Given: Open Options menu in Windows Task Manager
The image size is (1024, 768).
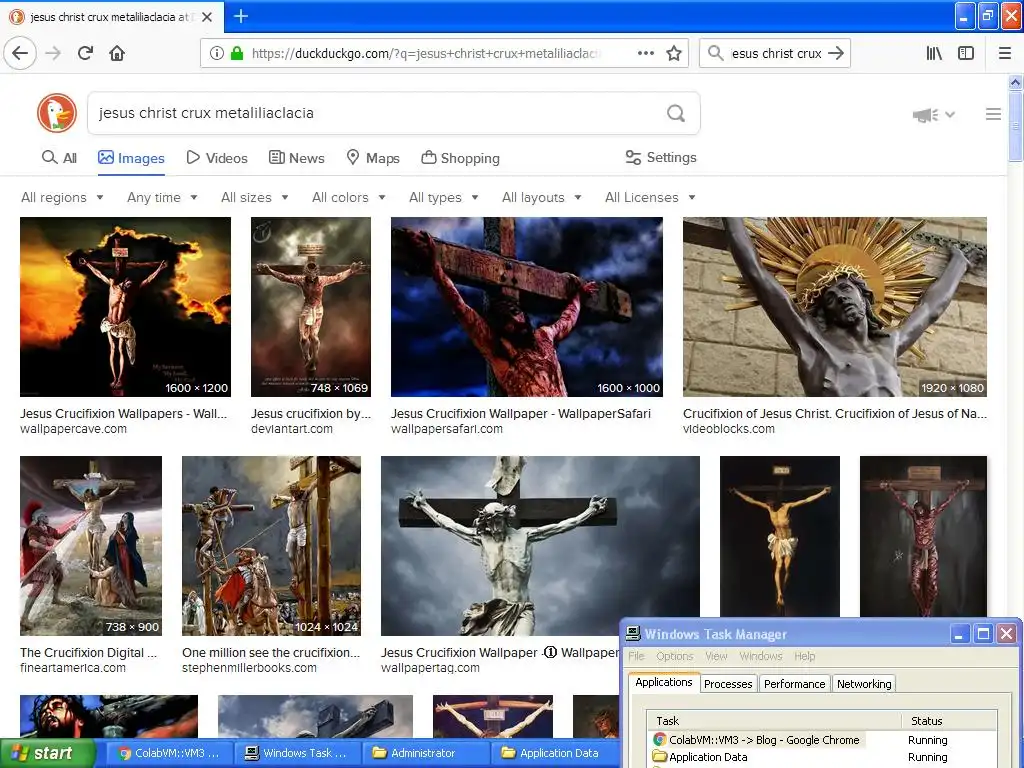Looking at the screenshot, I should (675, 656).
